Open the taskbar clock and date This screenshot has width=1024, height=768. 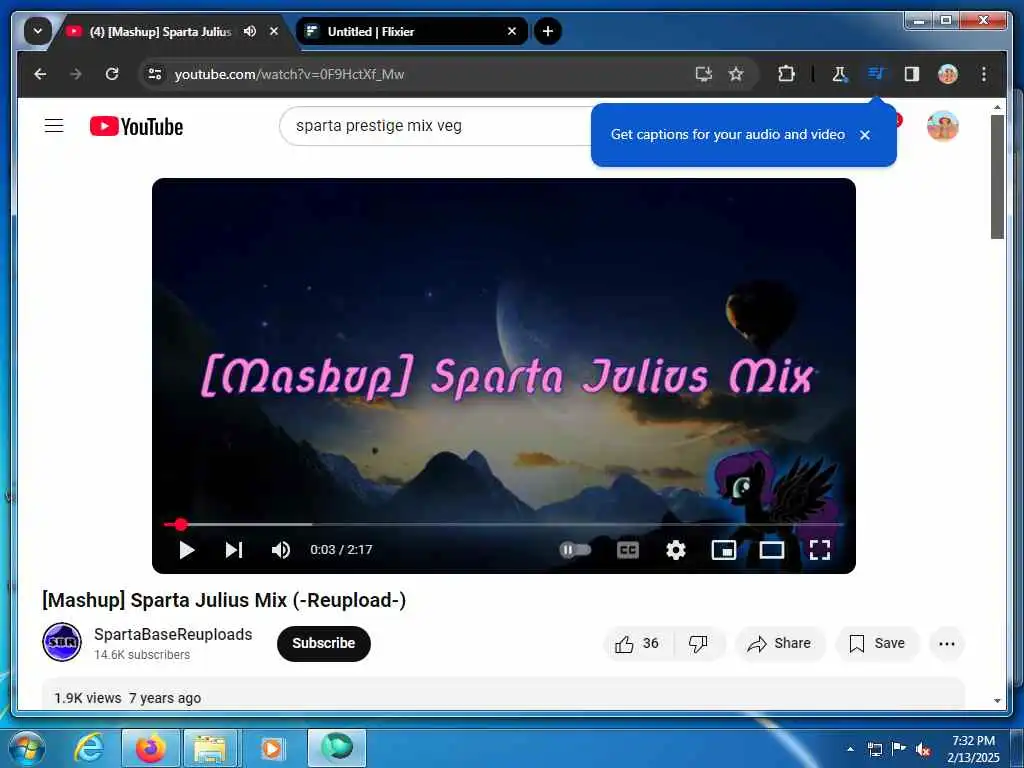point(973,749)
